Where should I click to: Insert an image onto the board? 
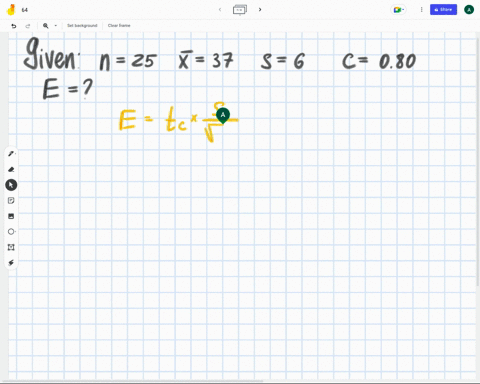click(x=11, y=216)
